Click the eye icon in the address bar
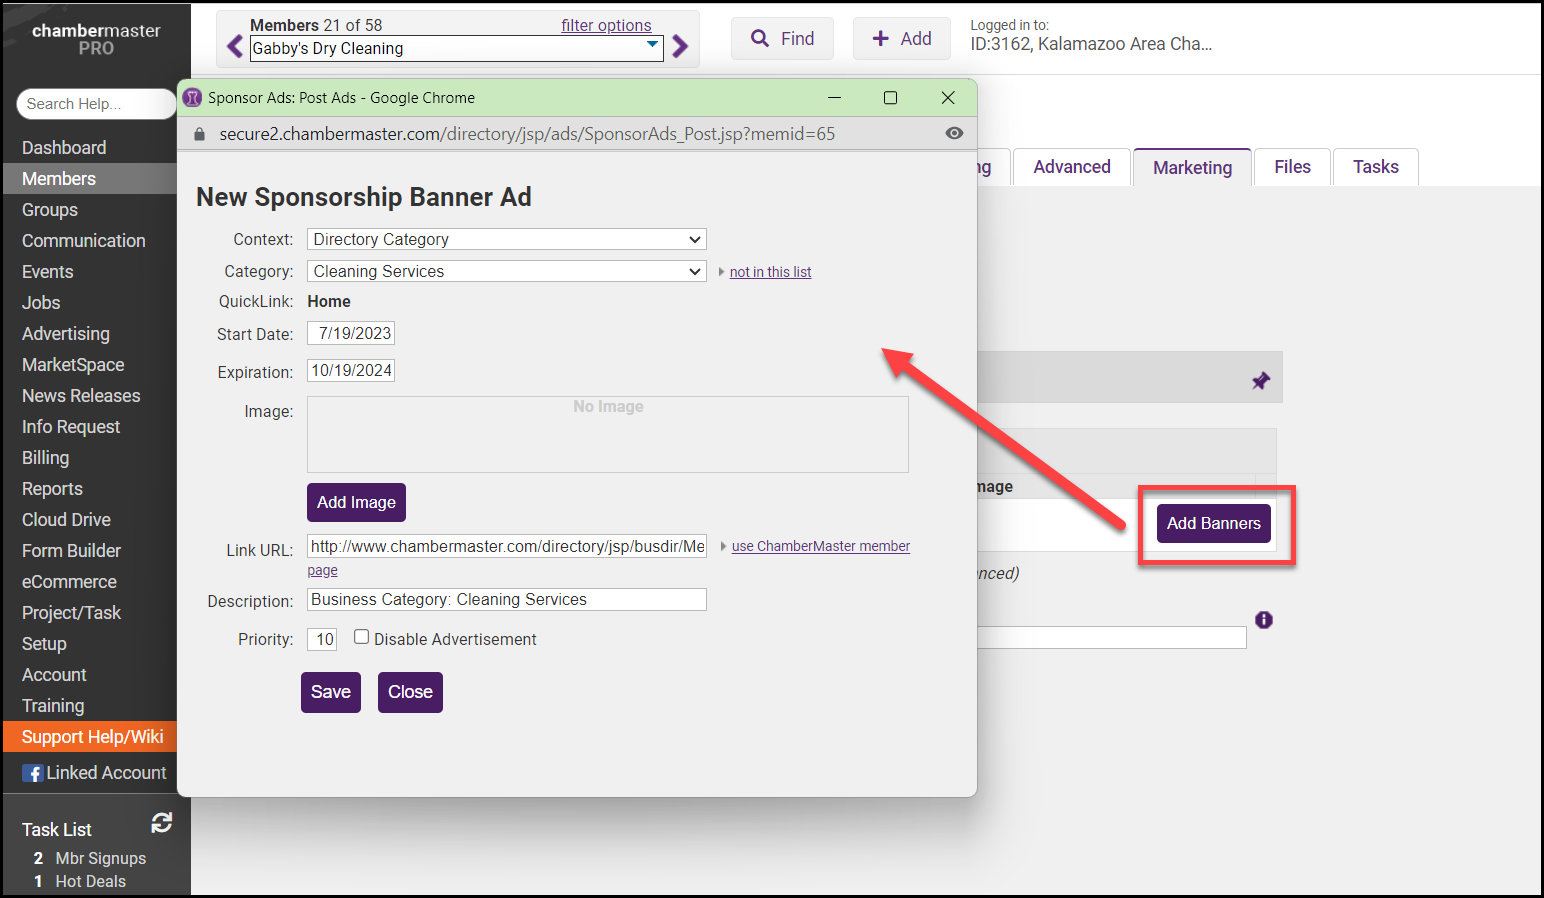Image resolution: width=1544 pixels, height=898 pixels. (954, 134)
